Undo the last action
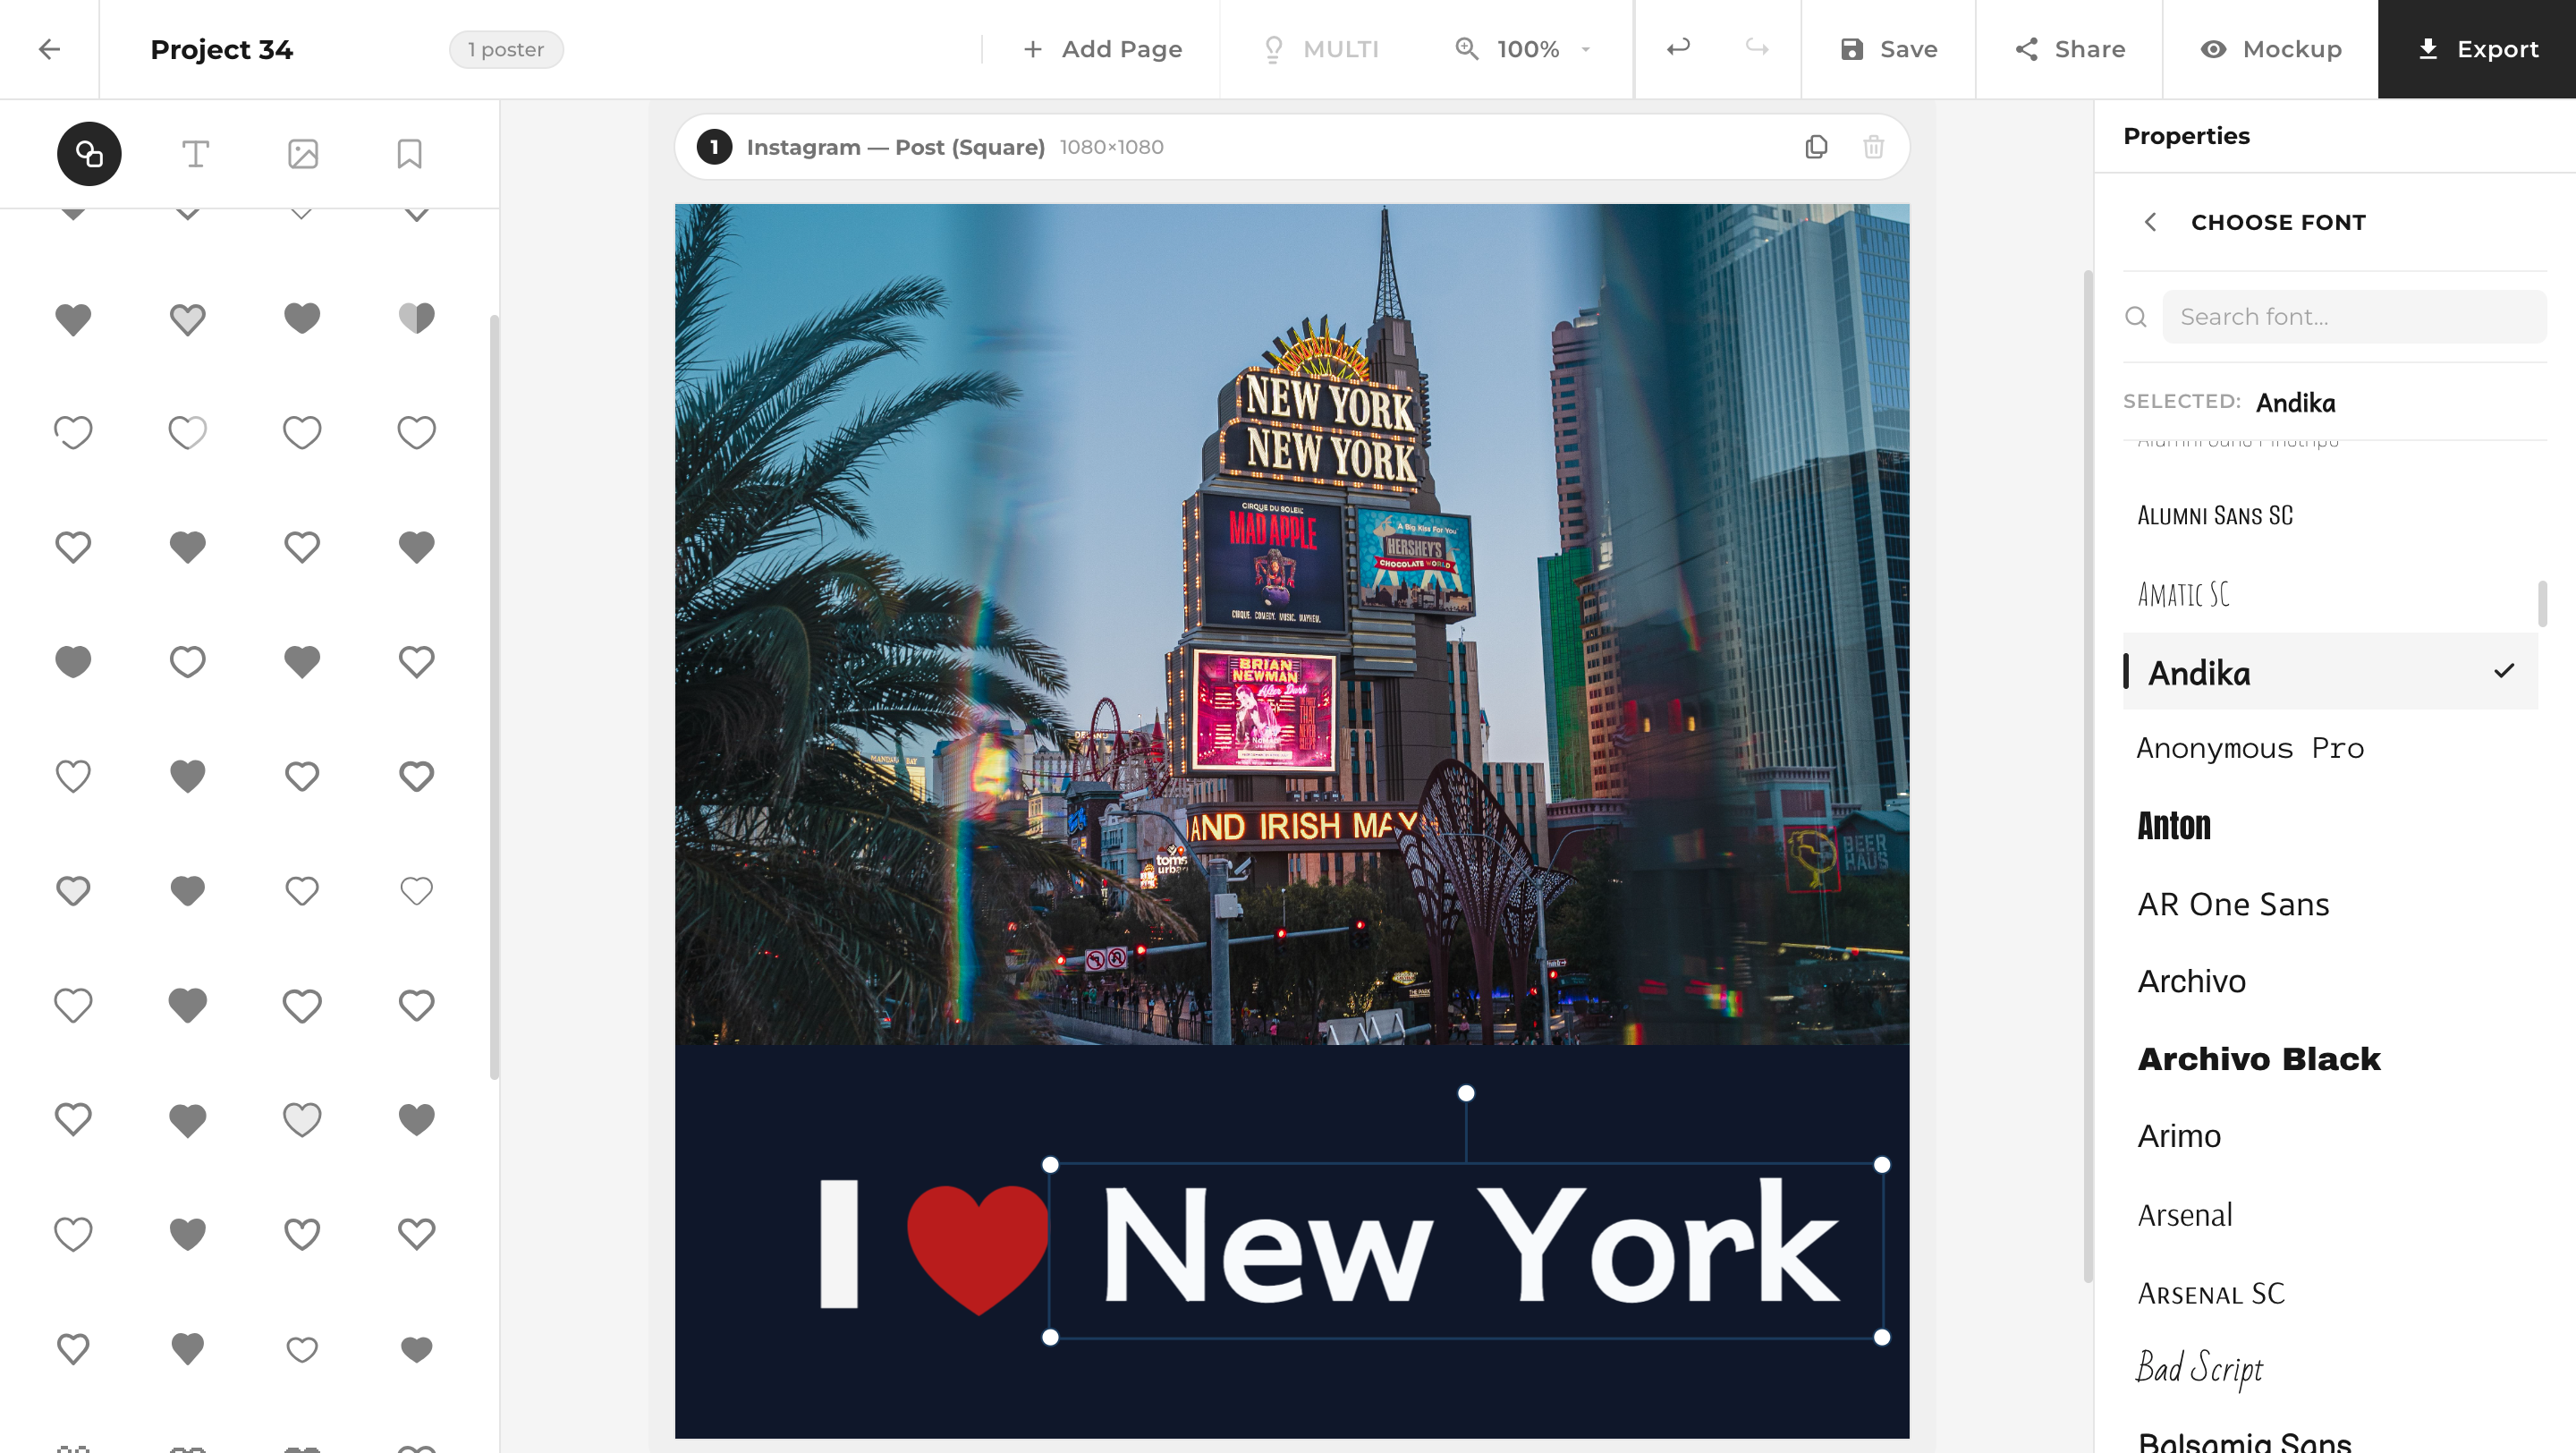Image resolution: width=2576 pixels, height=1453 pixels. [x=1678, y=48]
